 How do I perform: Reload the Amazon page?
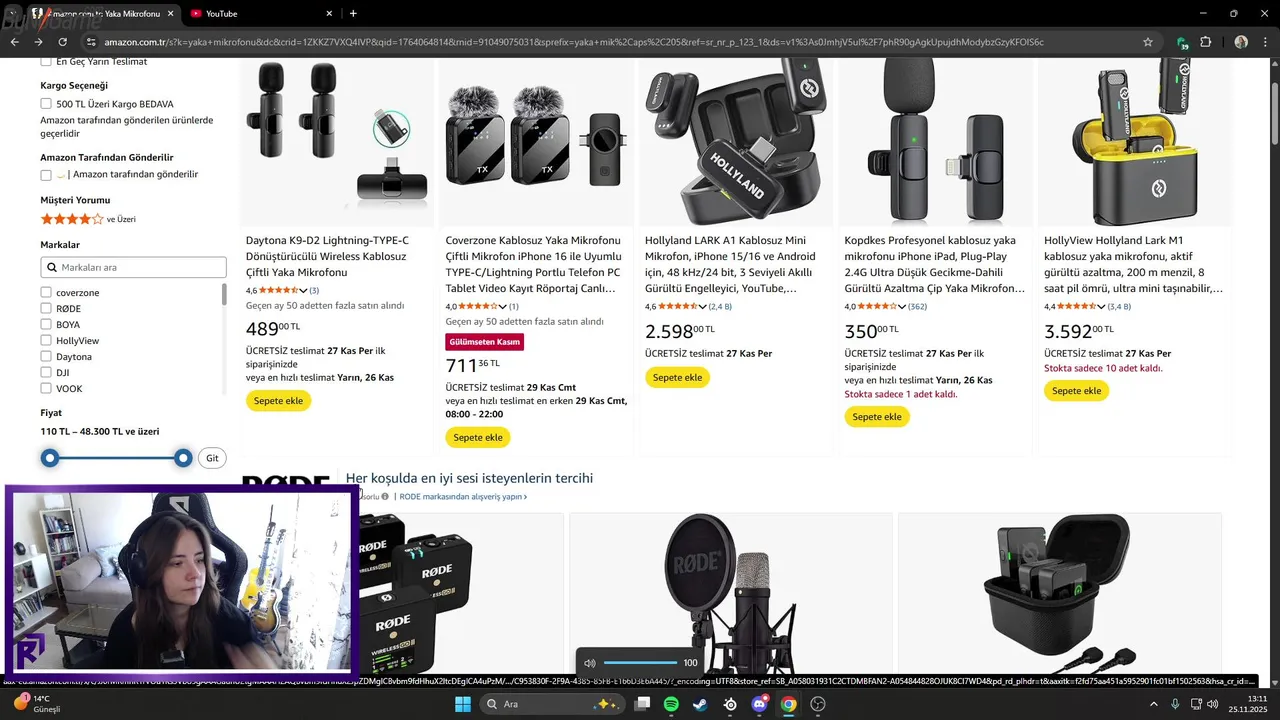(63, 42)
